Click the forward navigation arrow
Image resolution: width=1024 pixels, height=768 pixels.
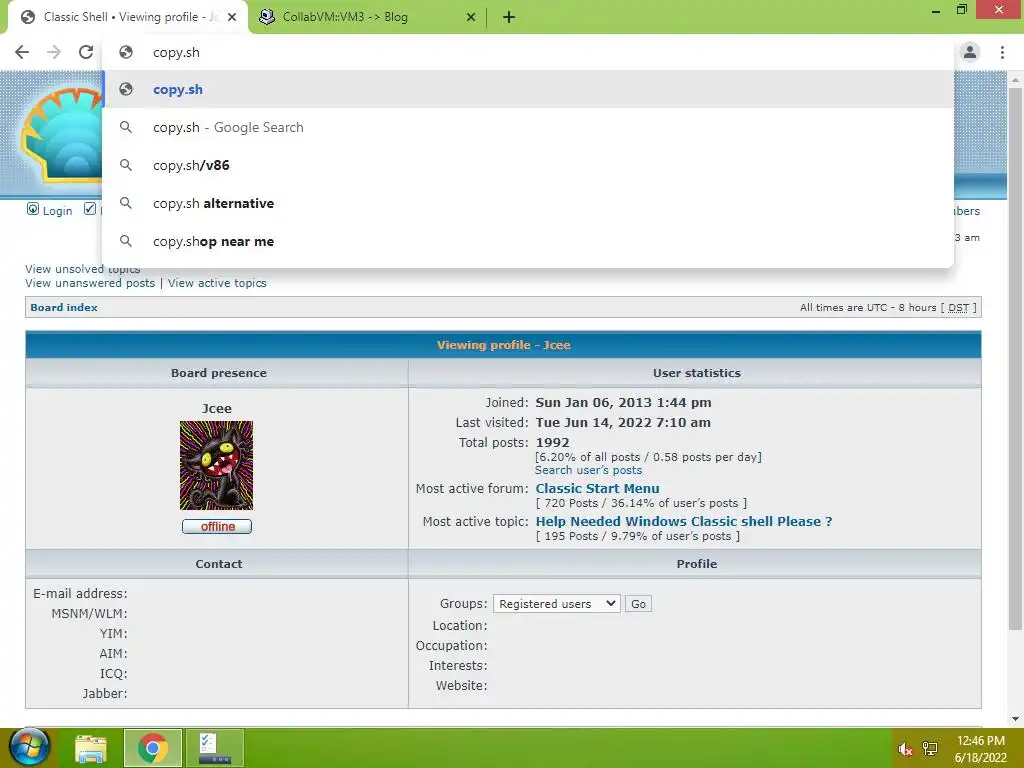pos(54,52)
